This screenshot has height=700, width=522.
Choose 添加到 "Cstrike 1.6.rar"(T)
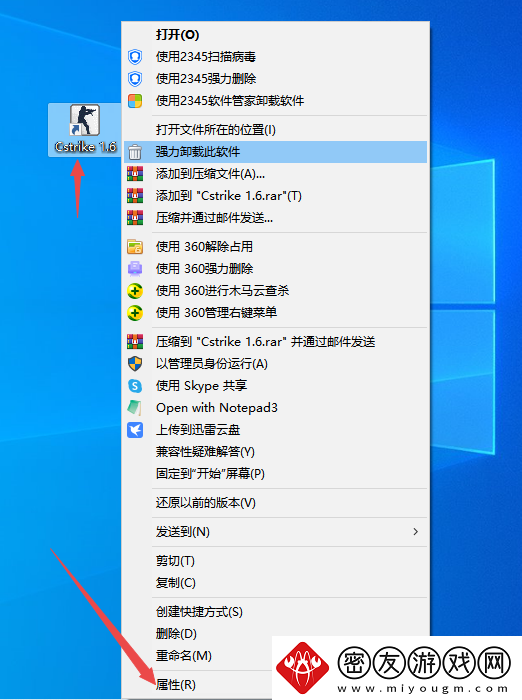tap(276, 196)
